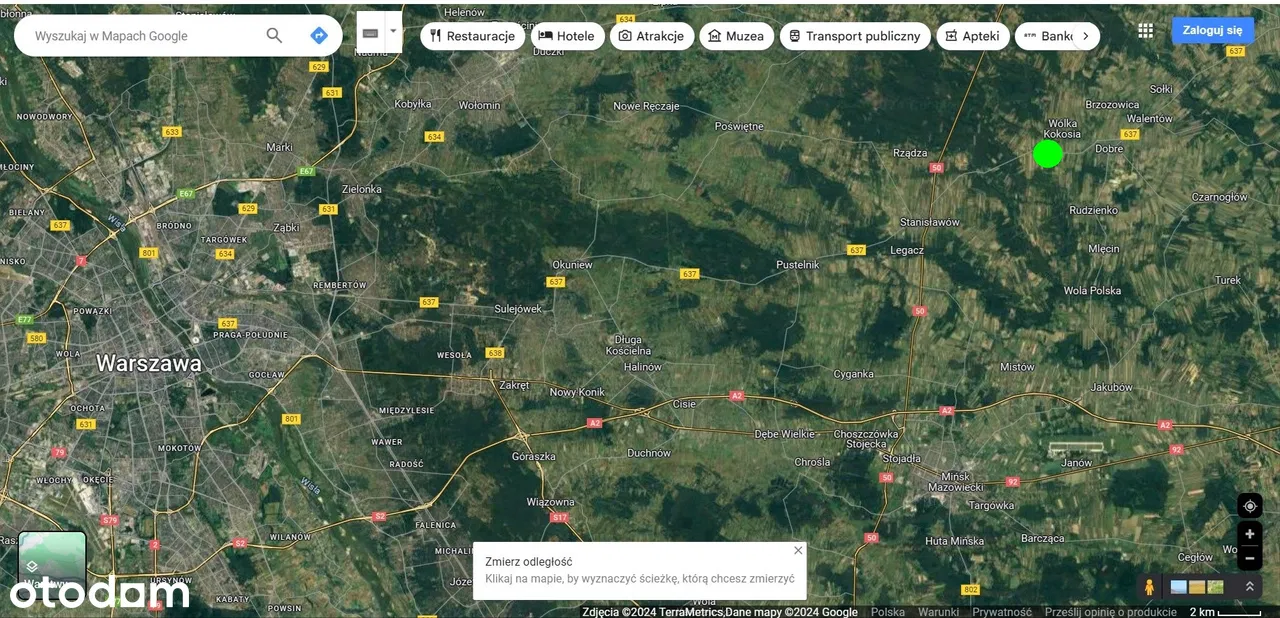Open input tools dropdown arrow

[x=393, y=31]
